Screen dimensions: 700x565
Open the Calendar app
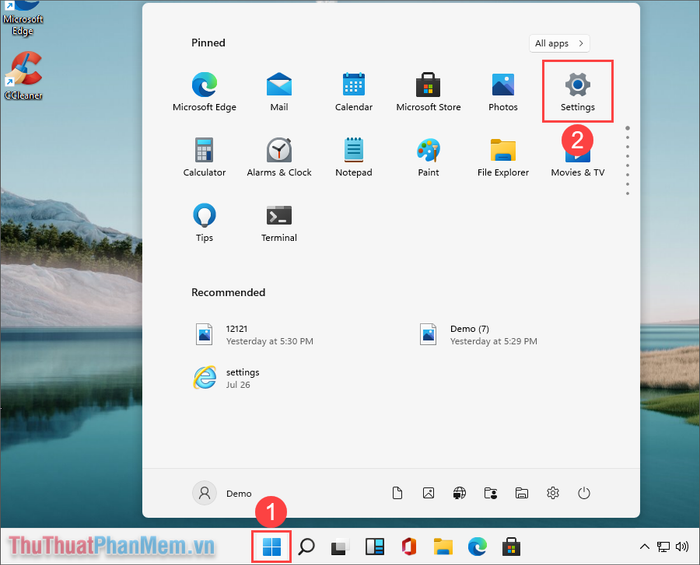pos(354,91)
